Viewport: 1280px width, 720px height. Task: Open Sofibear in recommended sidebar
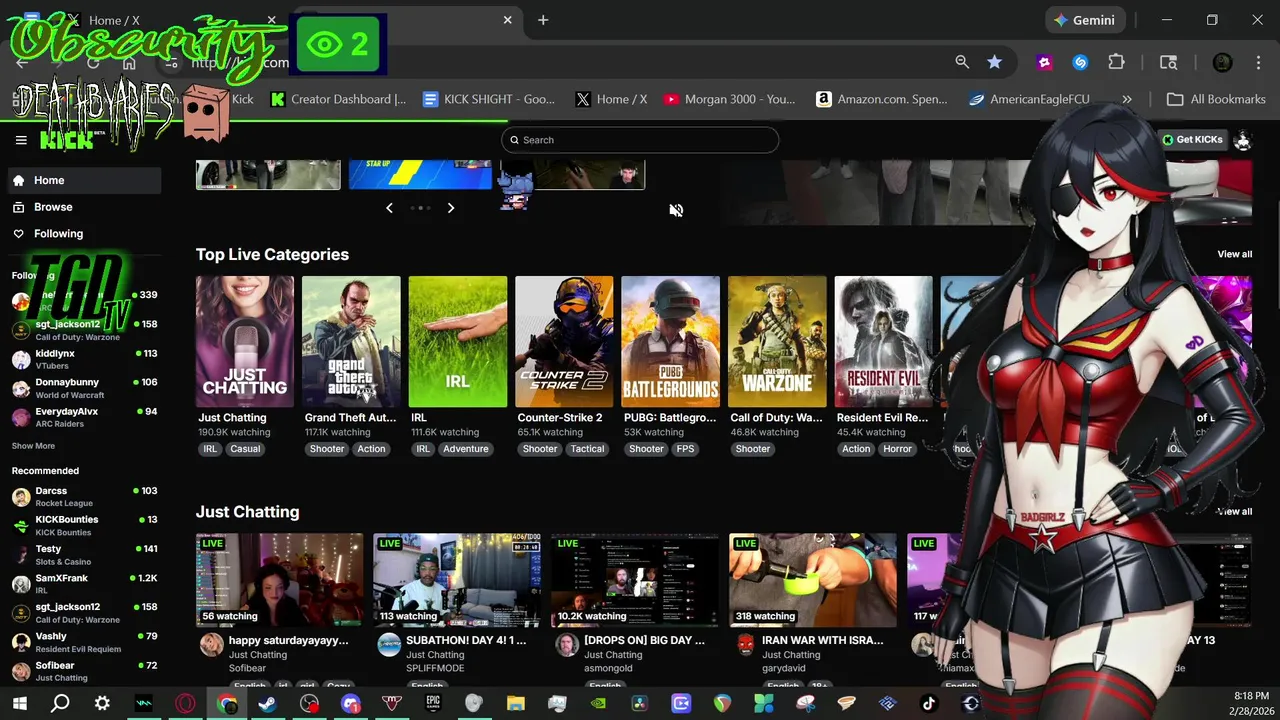tap(84, 671)
